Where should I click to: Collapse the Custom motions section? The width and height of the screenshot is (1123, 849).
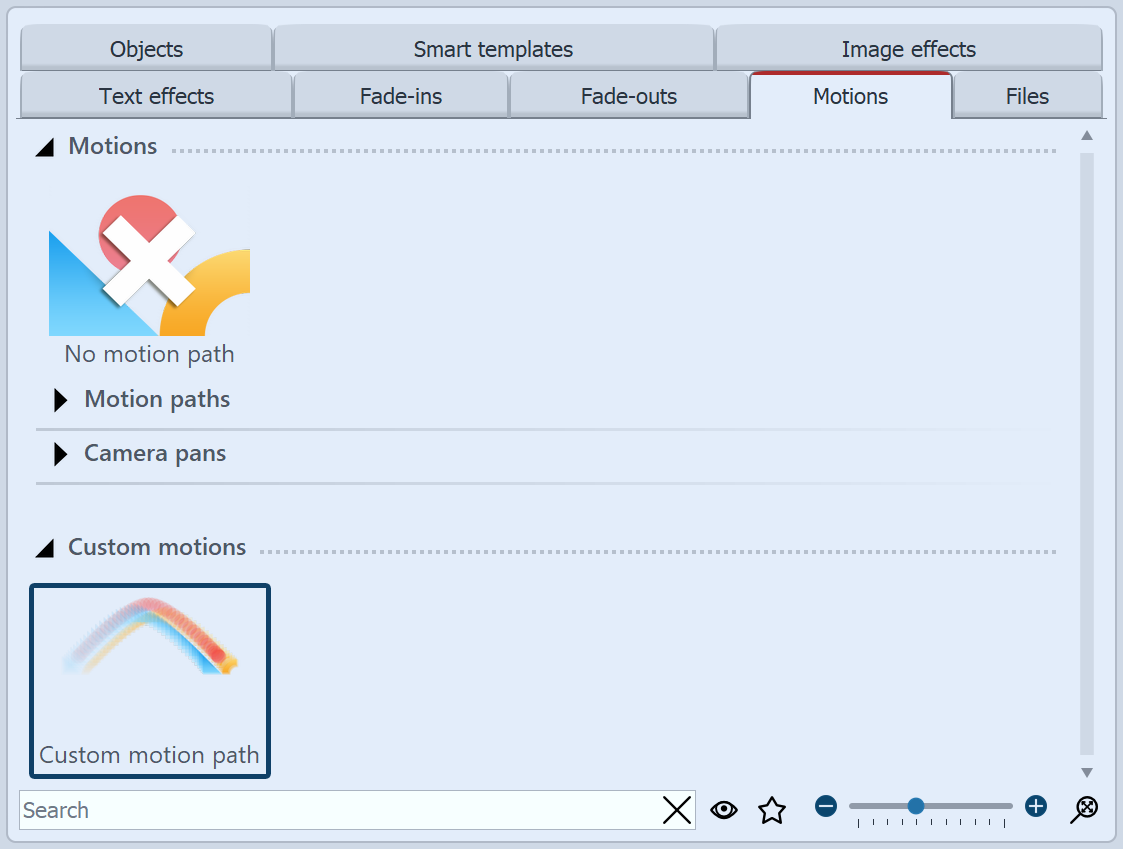[x=44, y=548]
